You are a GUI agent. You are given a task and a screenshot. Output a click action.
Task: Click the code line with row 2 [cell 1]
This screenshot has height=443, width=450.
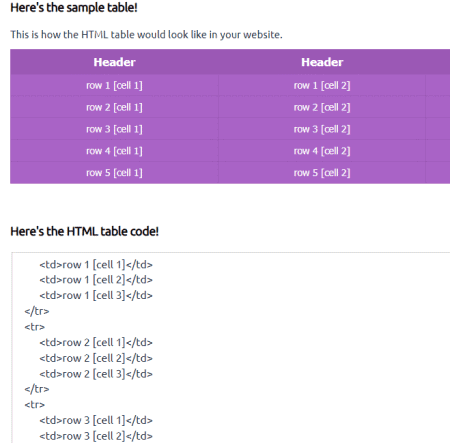coord(96,342)
